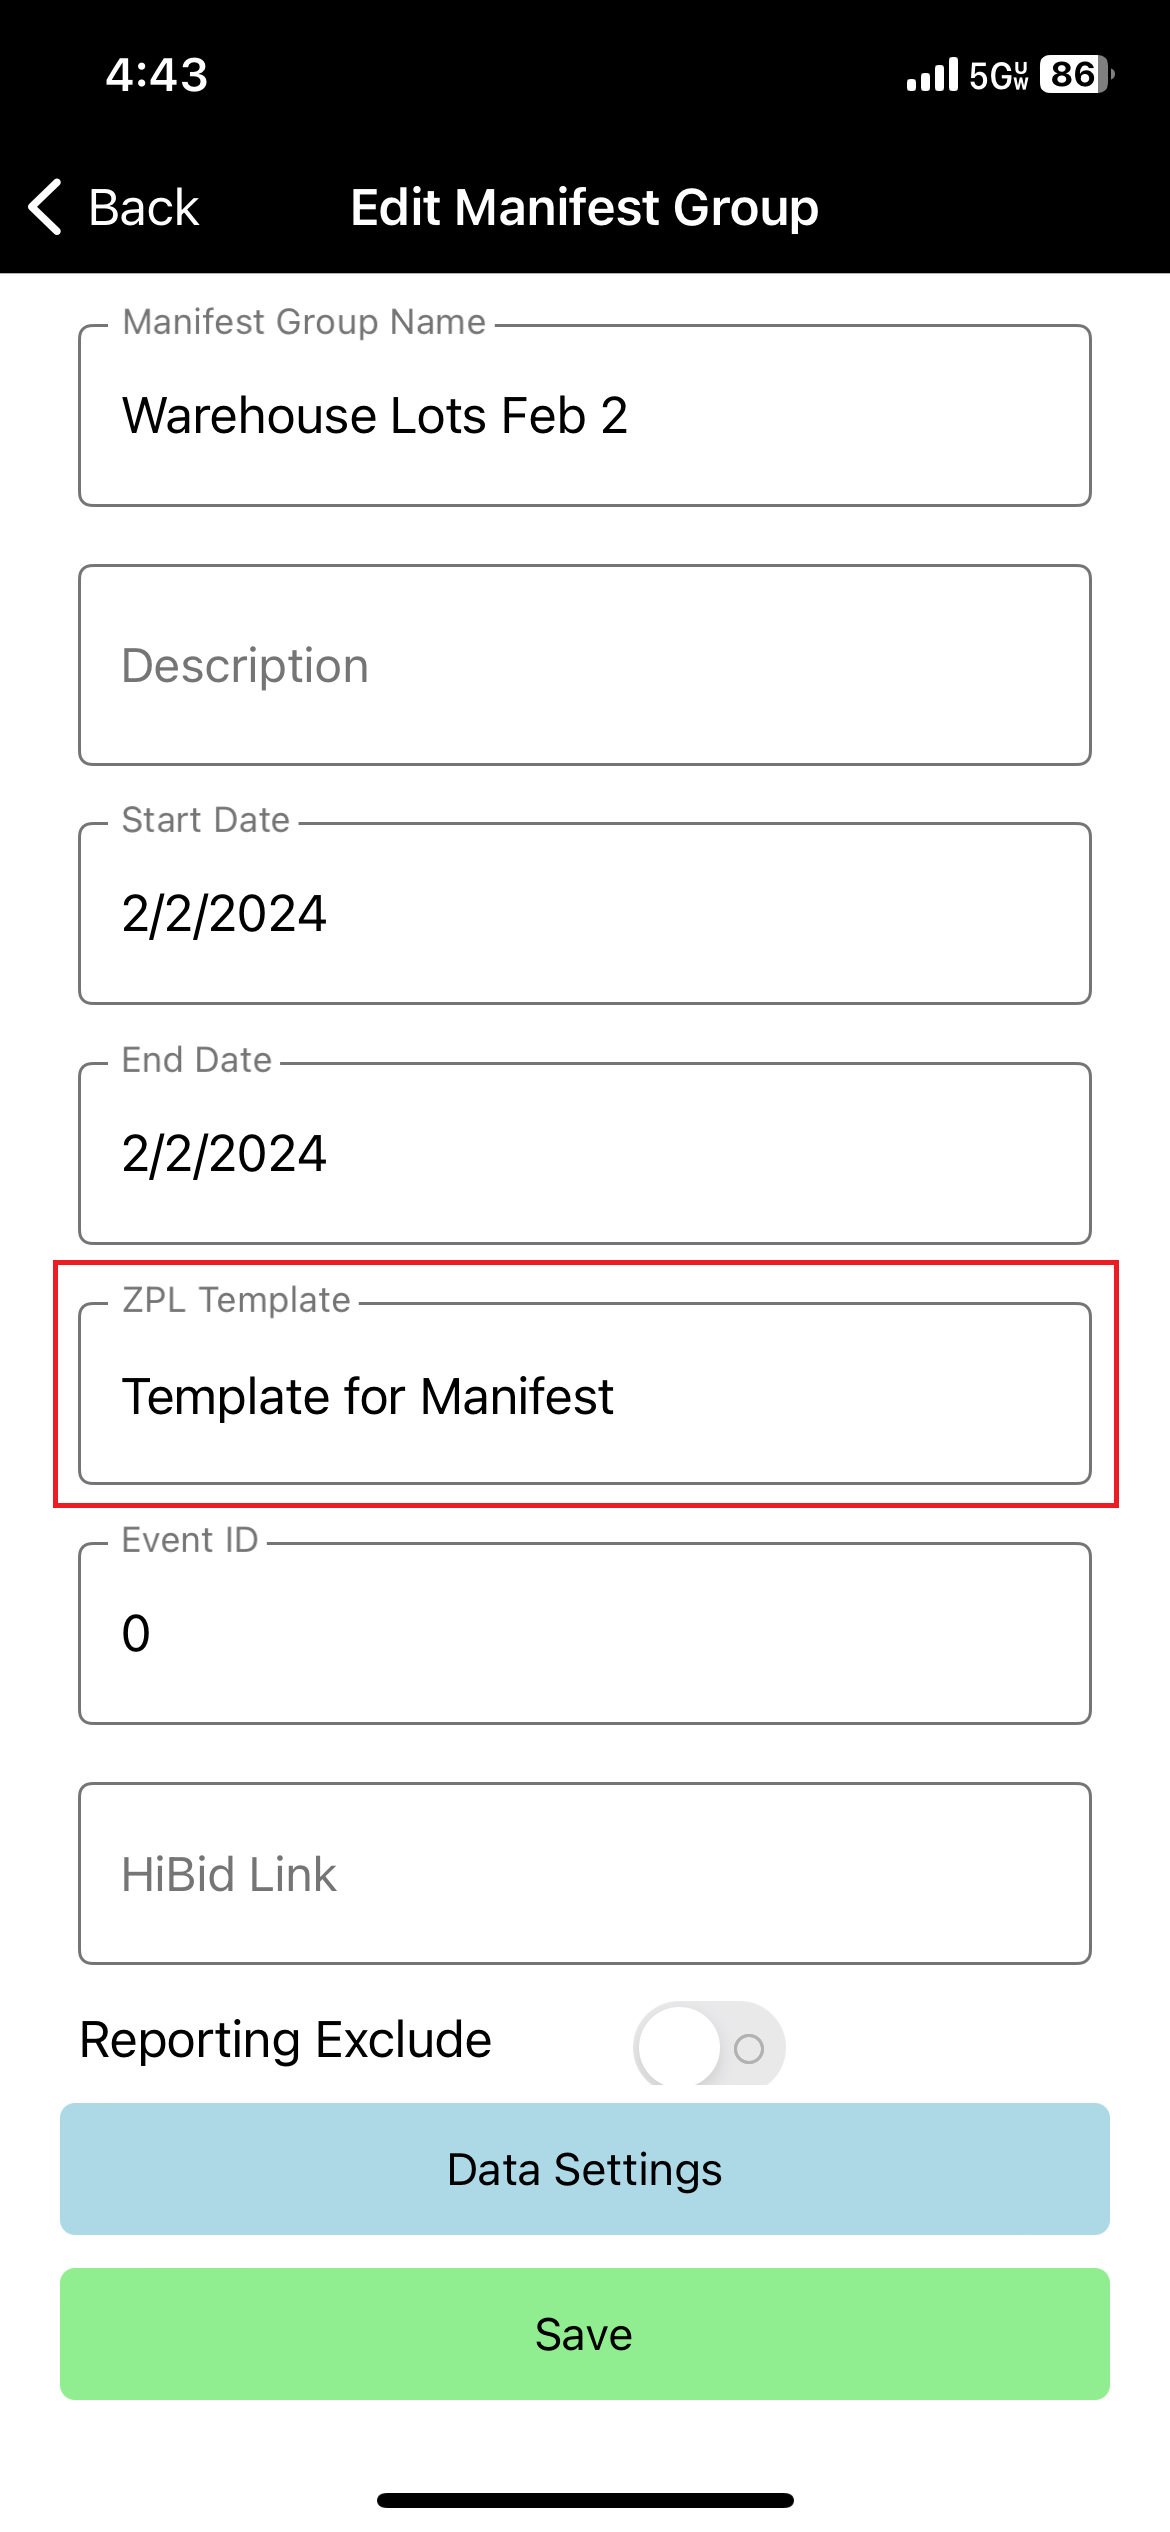The height and width of the screenshot is (2532, 1170).
Task: Save the manifest group
Action: click(x=584, y=2334)
